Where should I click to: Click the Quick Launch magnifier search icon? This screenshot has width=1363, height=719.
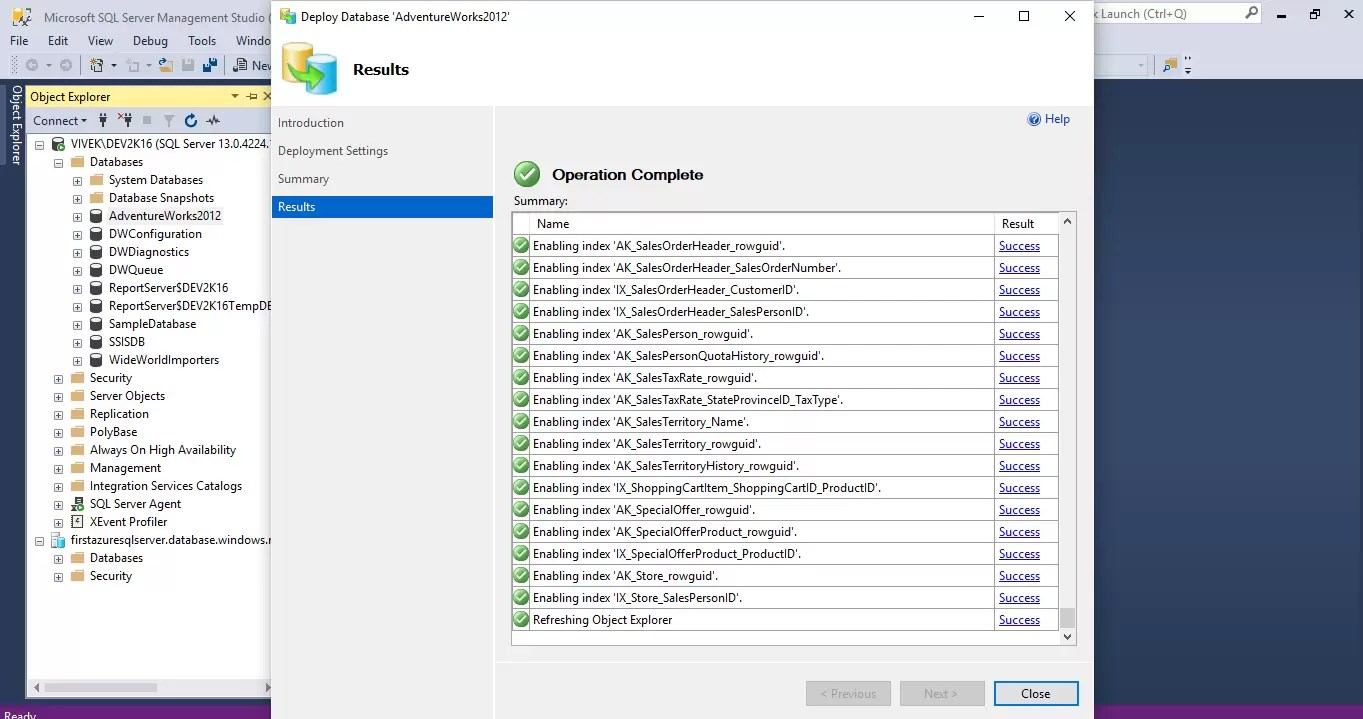pyautogui.click(x=1251, y=13)
